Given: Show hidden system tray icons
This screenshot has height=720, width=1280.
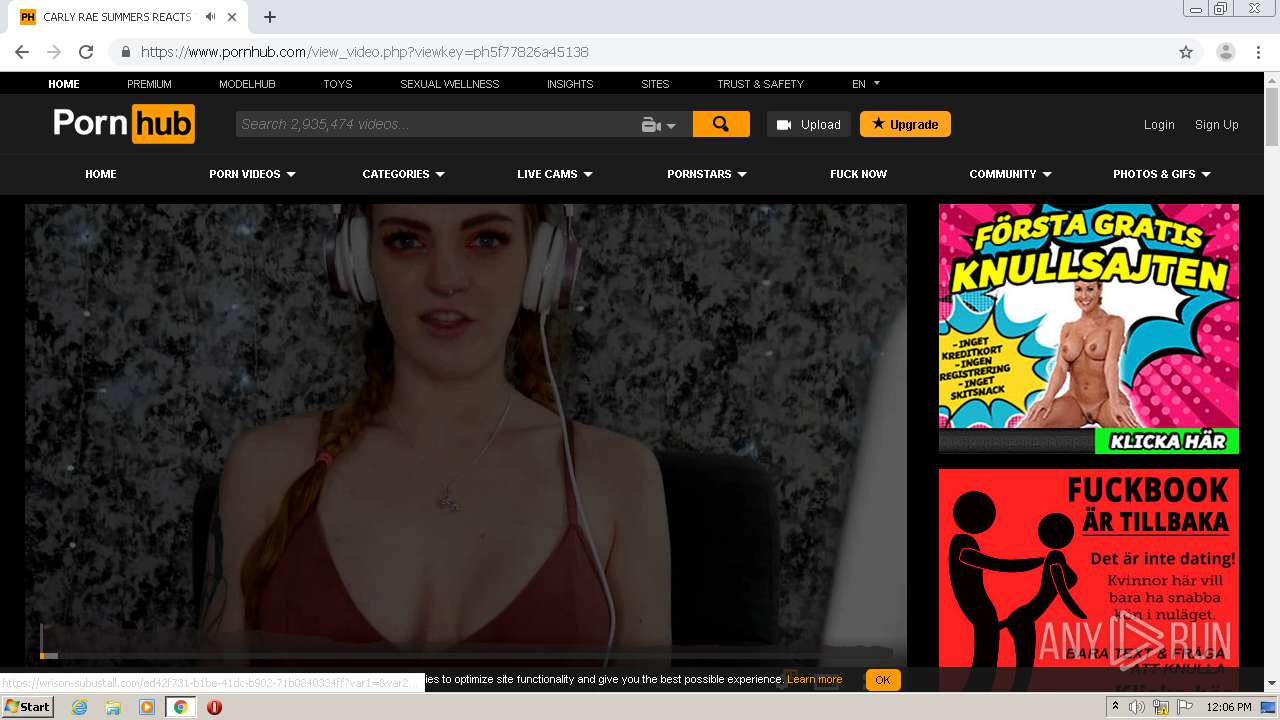Looking at the screenshot, I should pyautogui.click(x=1115, y=707).
